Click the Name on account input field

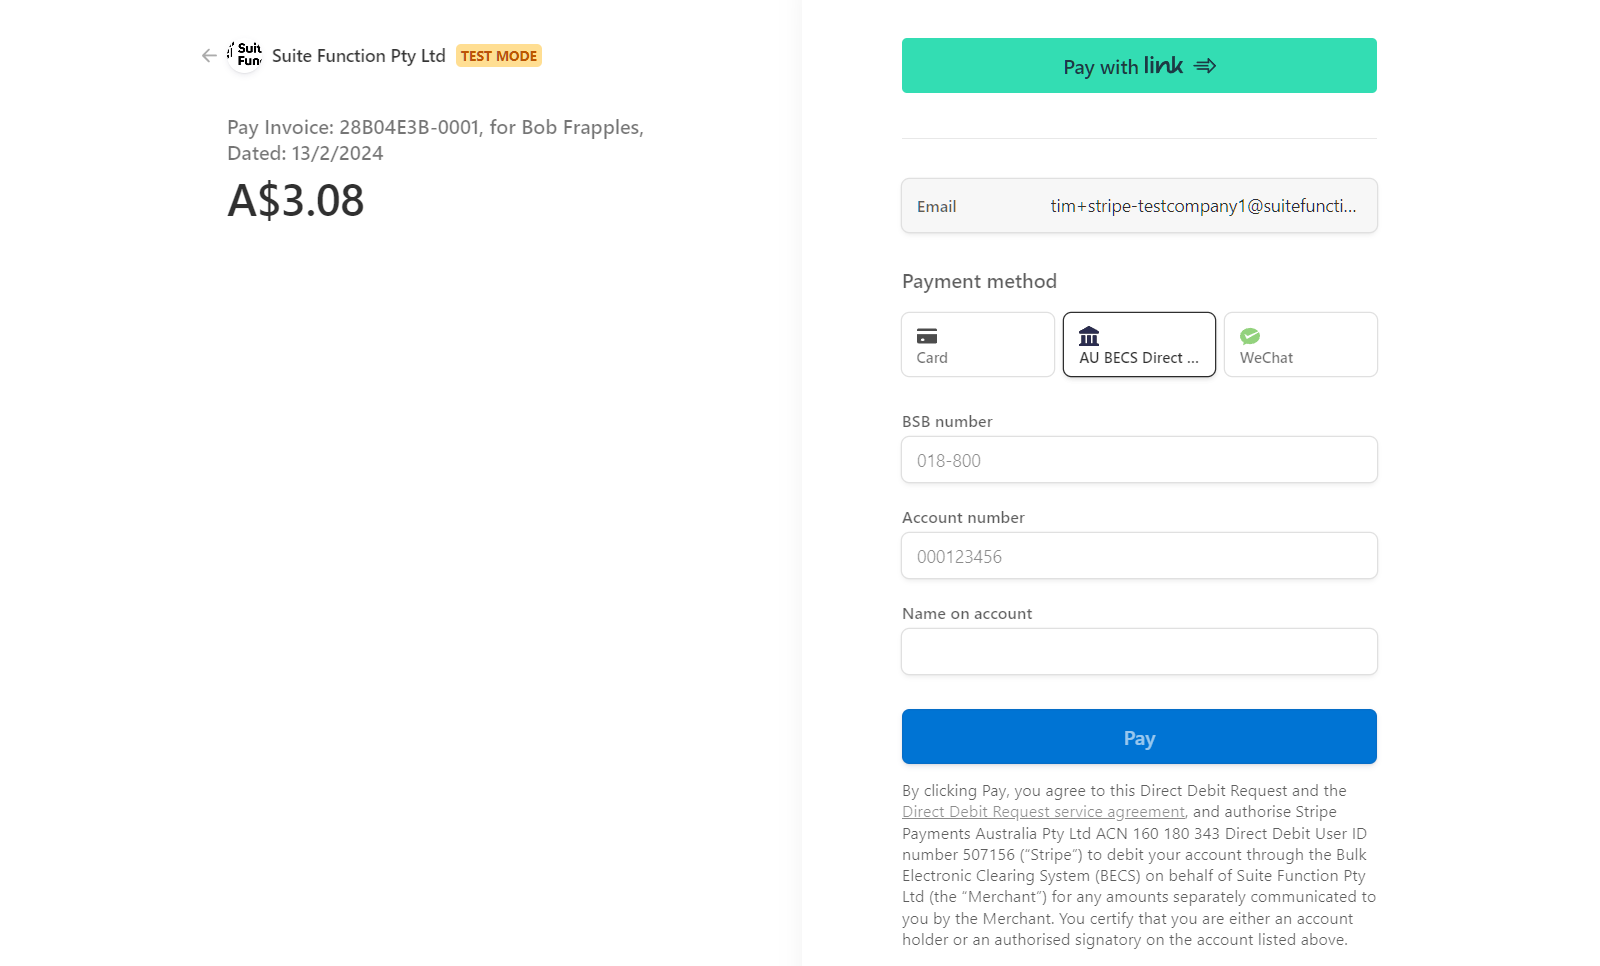(x=1139, y=651)
